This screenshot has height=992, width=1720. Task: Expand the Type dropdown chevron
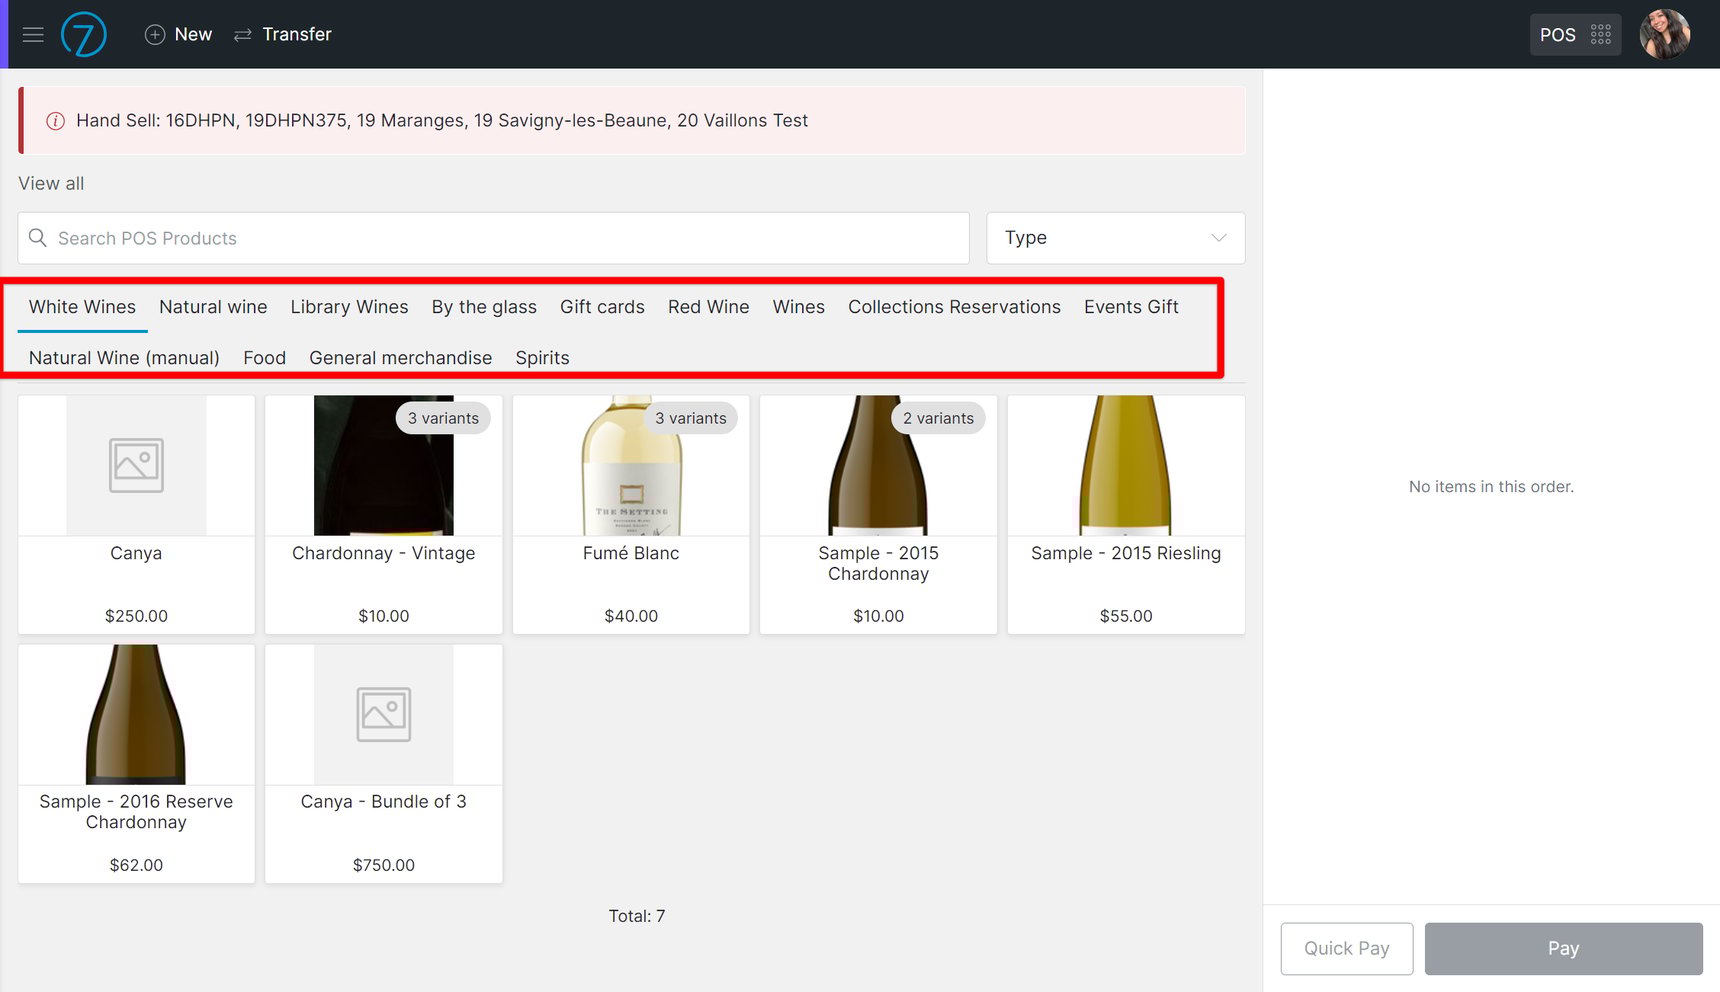1218,238
